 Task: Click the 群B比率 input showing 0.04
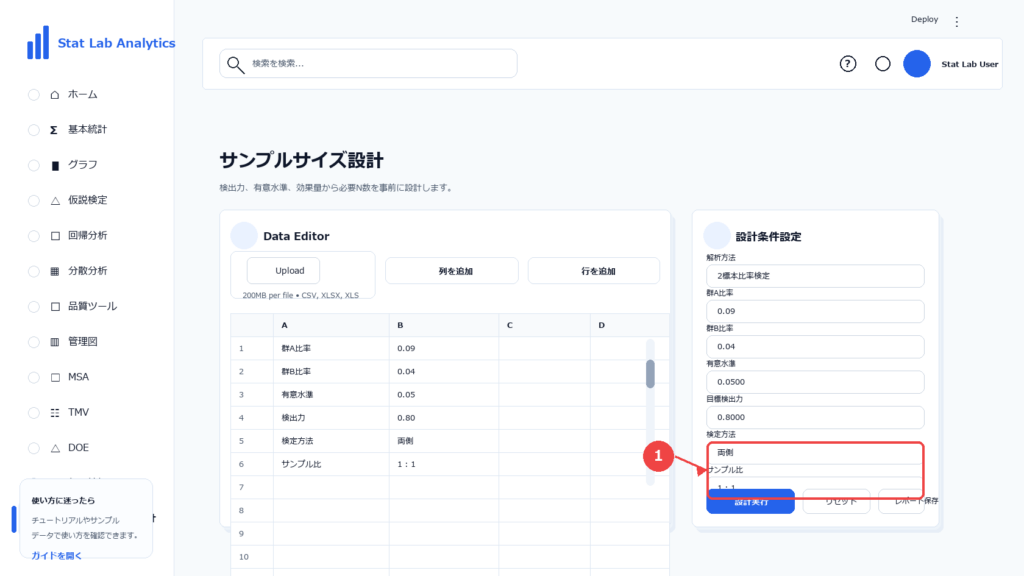tap(815, 346)
